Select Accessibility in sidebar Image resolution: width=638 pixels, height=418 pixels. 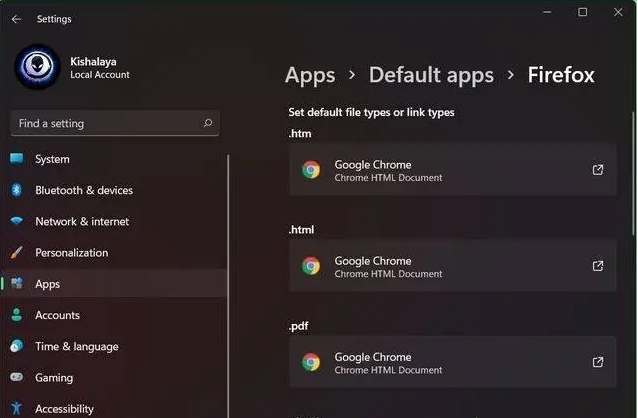[64, 408]
